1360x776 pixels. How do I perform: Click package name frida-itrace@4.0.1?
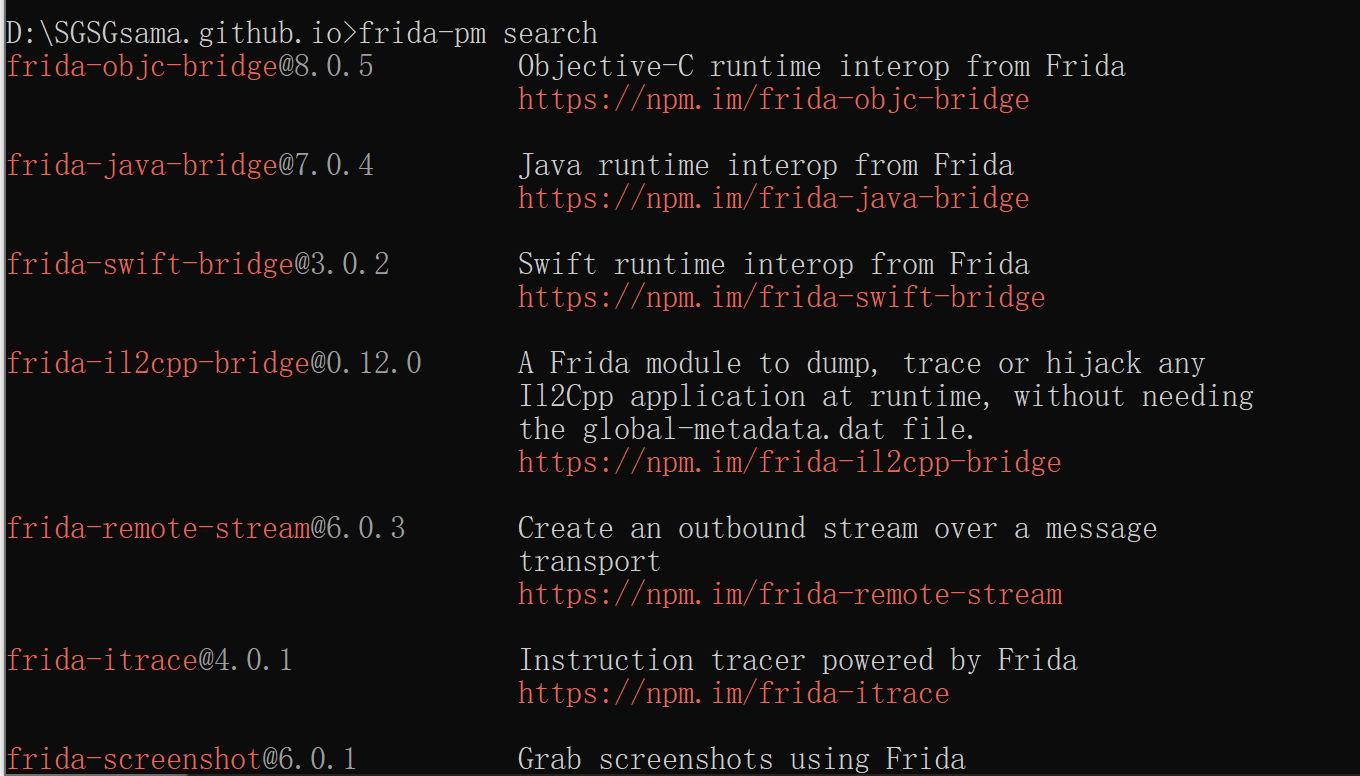click(x=149, y=661)
